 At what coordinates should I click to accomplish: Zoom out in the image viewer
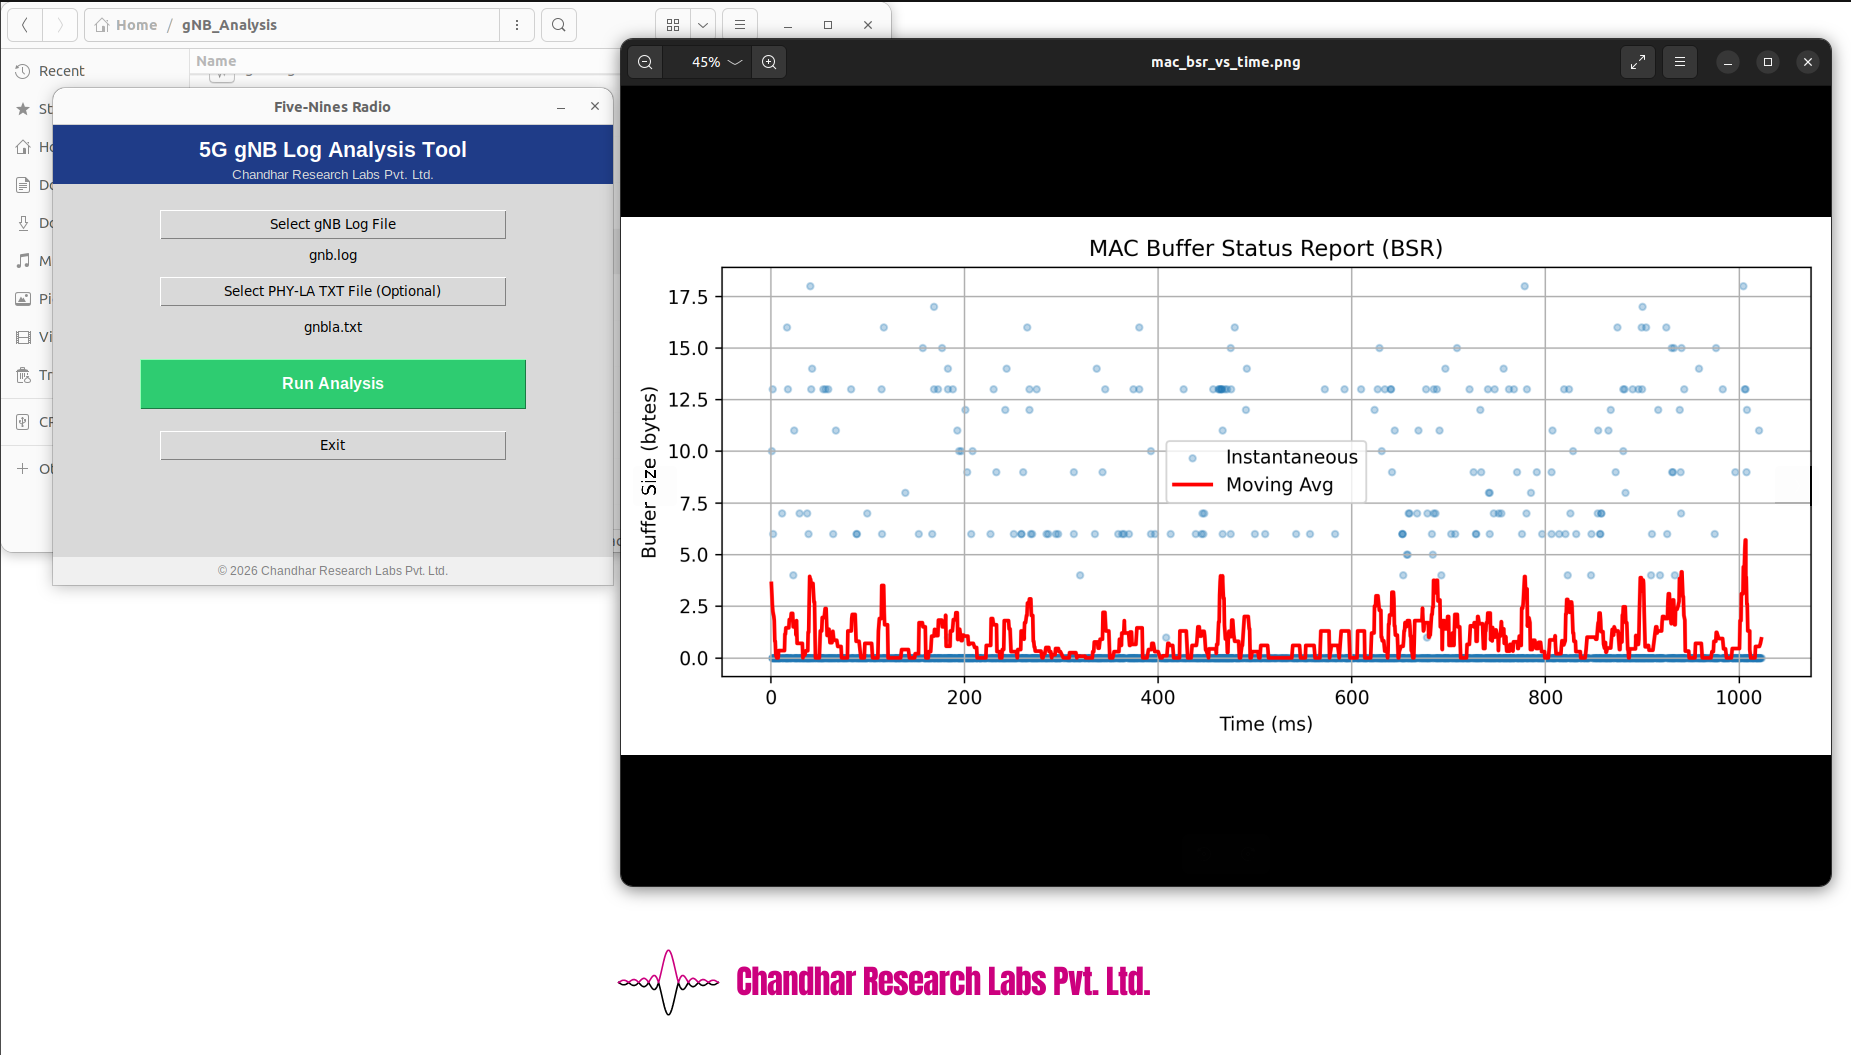(645, 62)
